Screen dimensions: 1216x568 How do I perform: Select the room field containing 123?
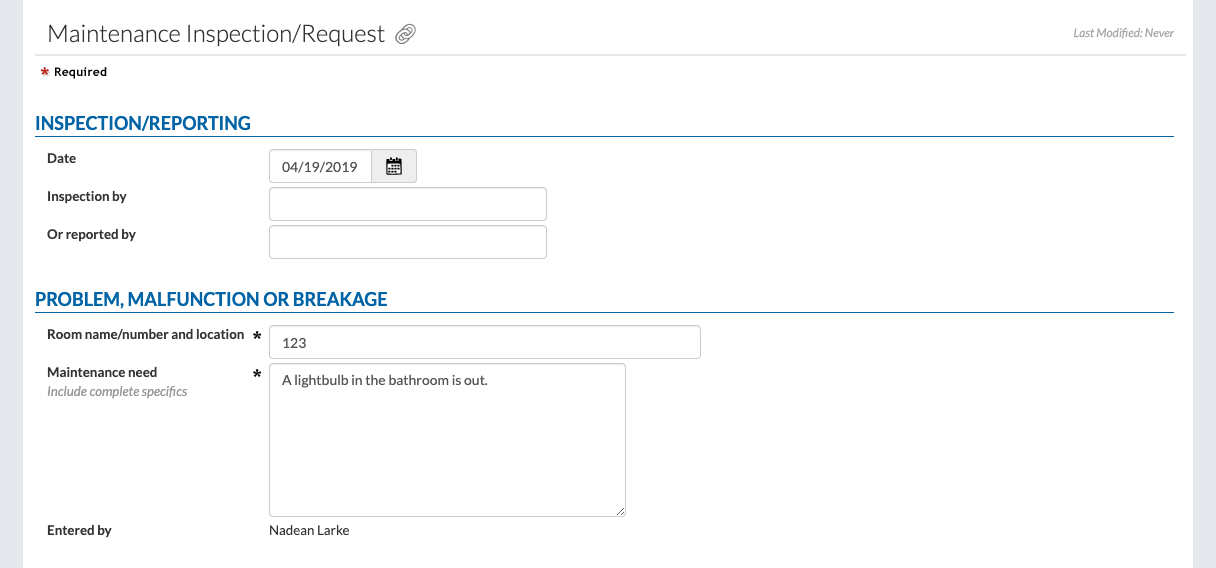tap(485, 342)
